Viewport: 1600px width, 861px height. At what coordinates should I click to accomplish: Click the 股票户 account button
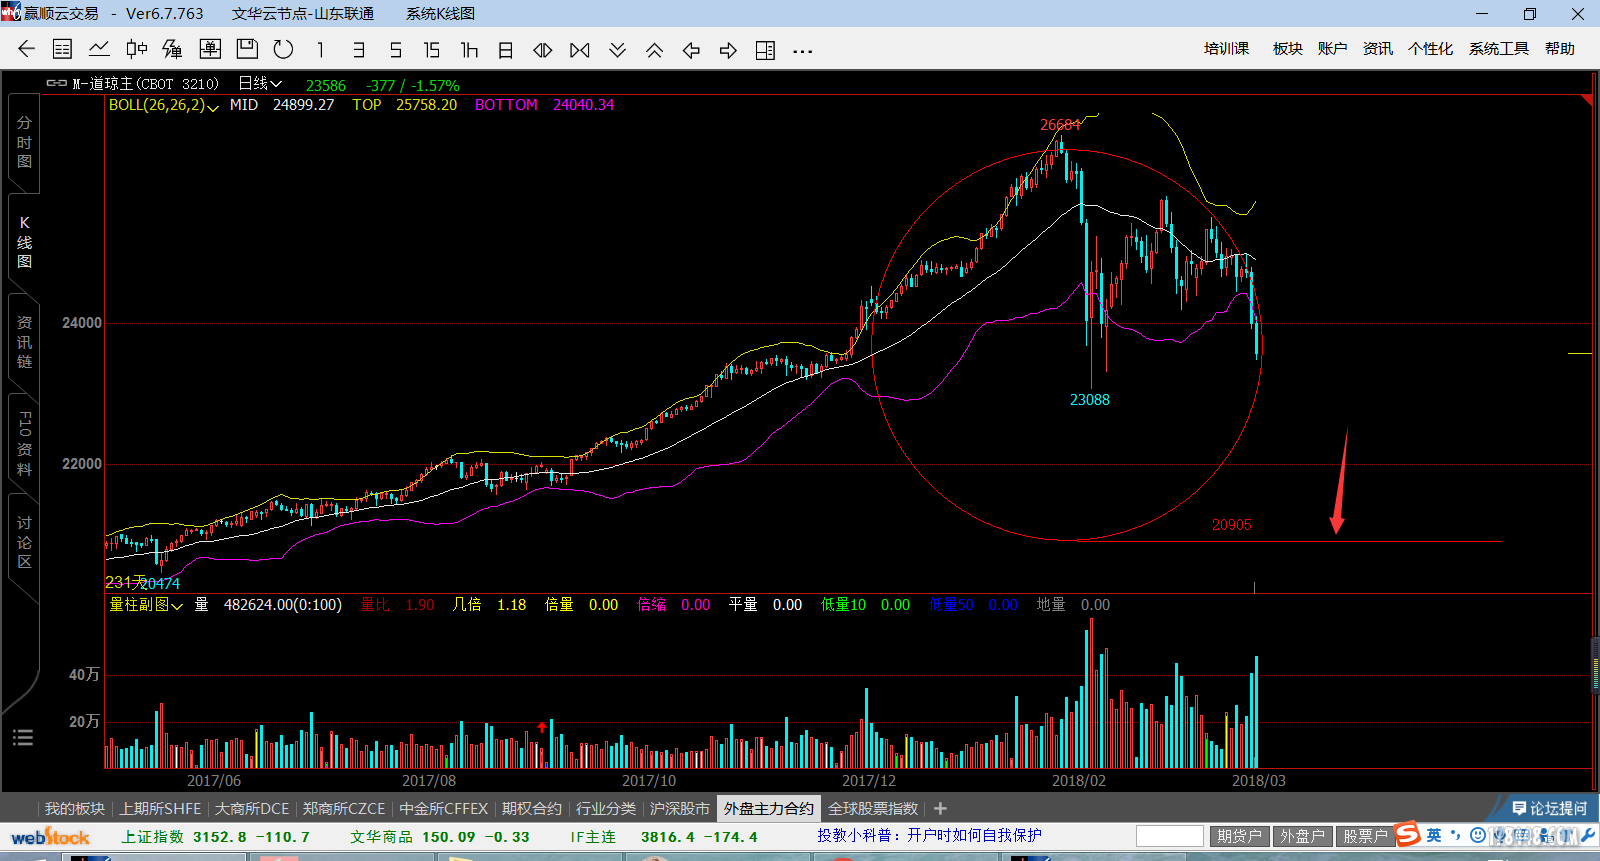[x=1365, y=836]
